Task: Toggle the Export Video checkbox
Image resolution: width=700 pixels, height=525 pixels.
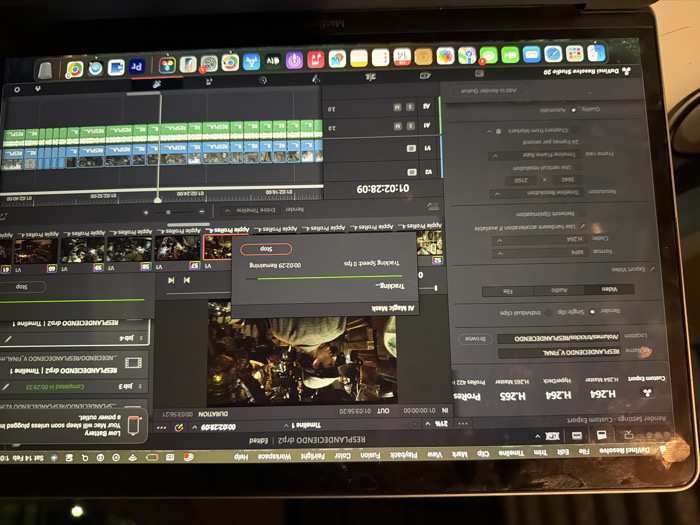Action: [x=652, y=269]
